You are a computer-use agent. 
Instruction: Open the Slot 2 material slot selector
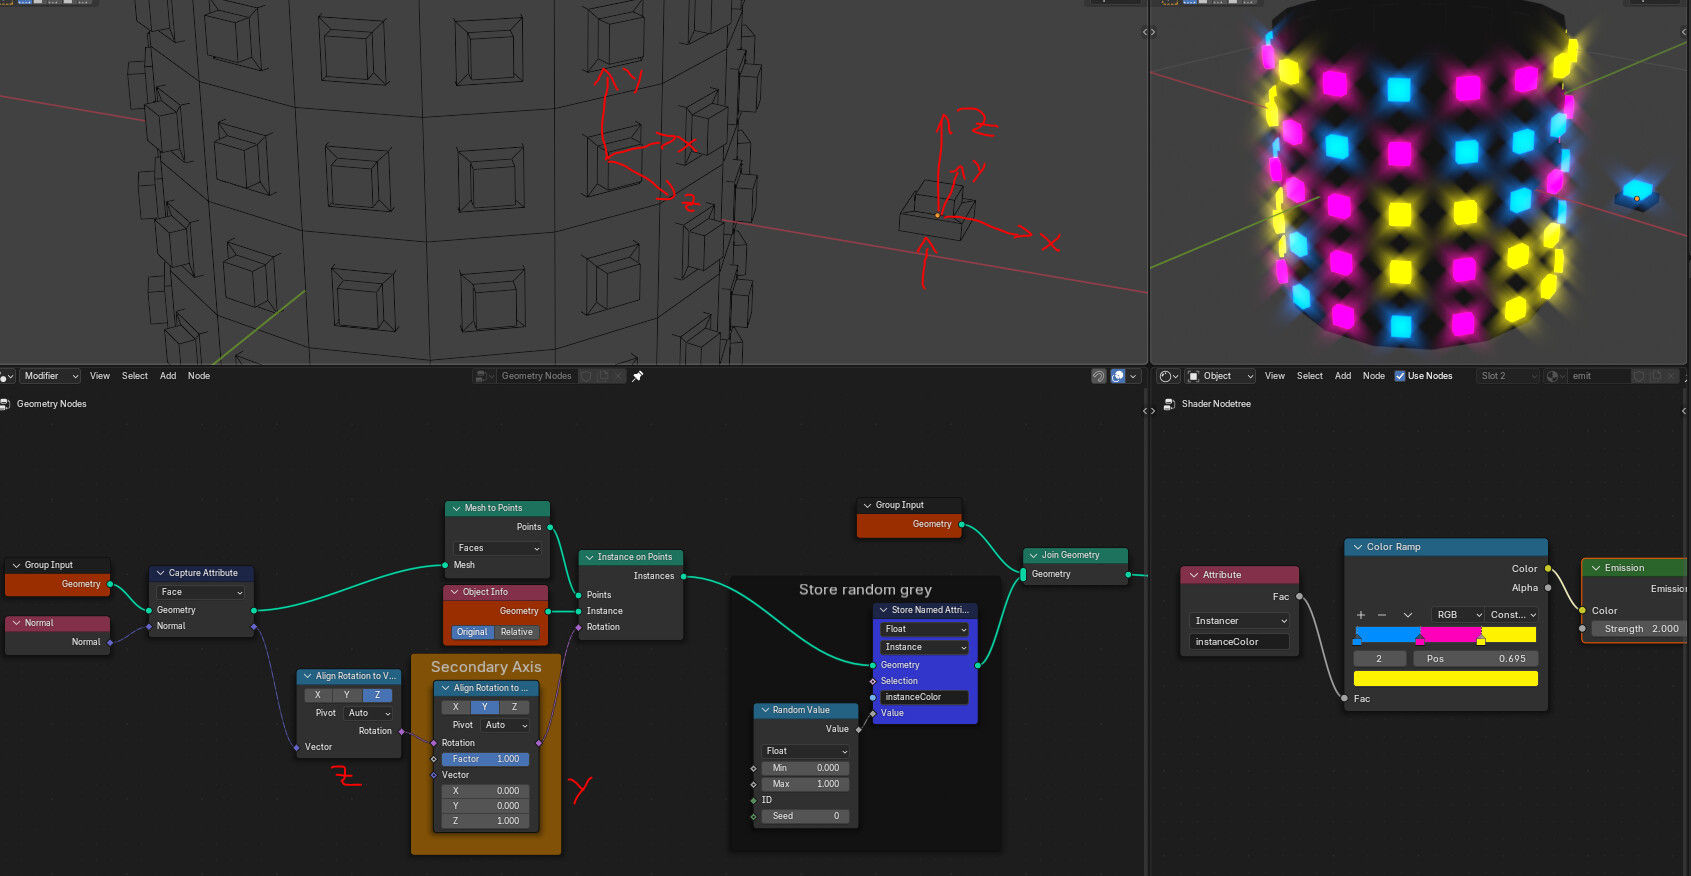click(x=1508, y=376)
